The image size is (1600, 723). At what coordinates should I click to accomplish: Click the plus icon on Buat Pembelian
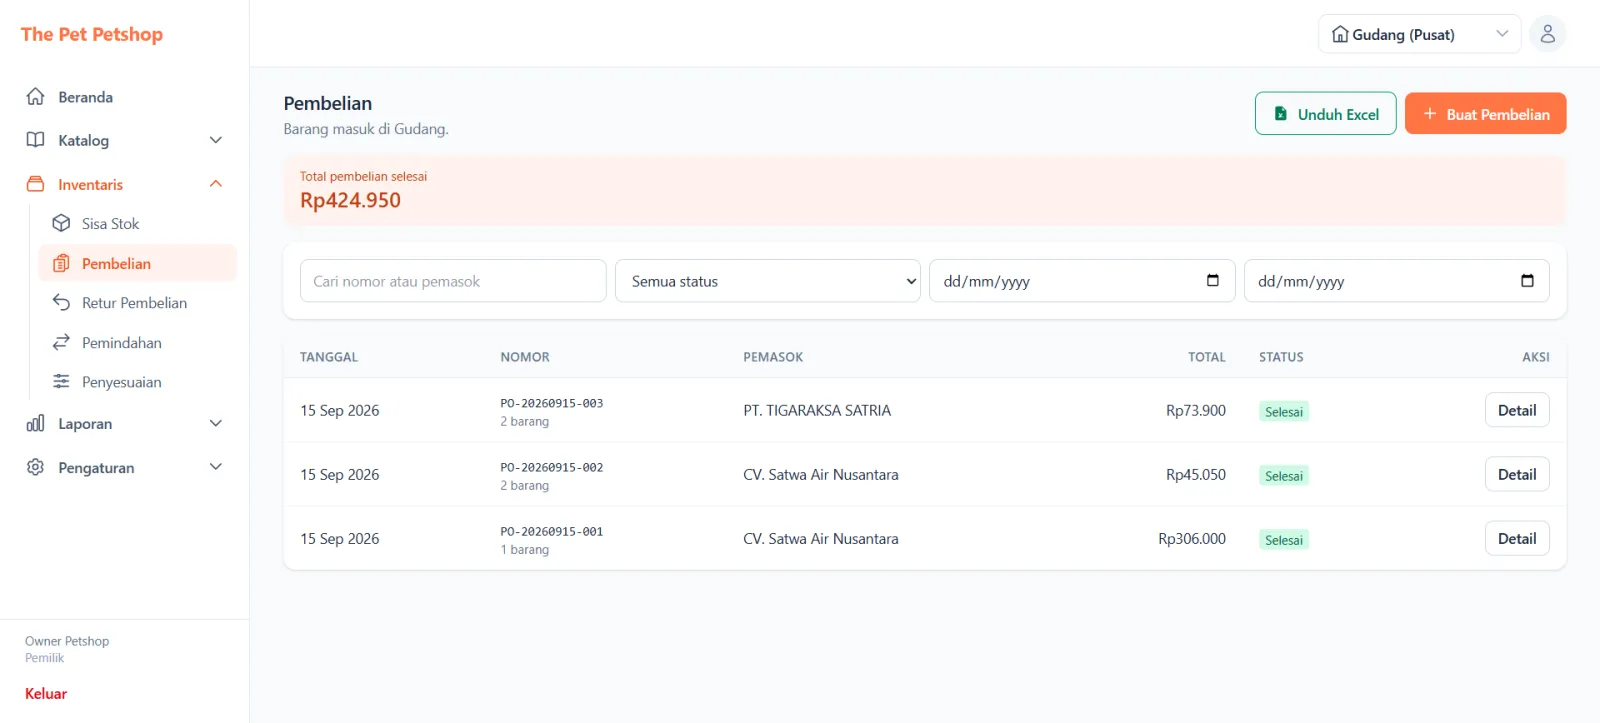[1430, 114]
